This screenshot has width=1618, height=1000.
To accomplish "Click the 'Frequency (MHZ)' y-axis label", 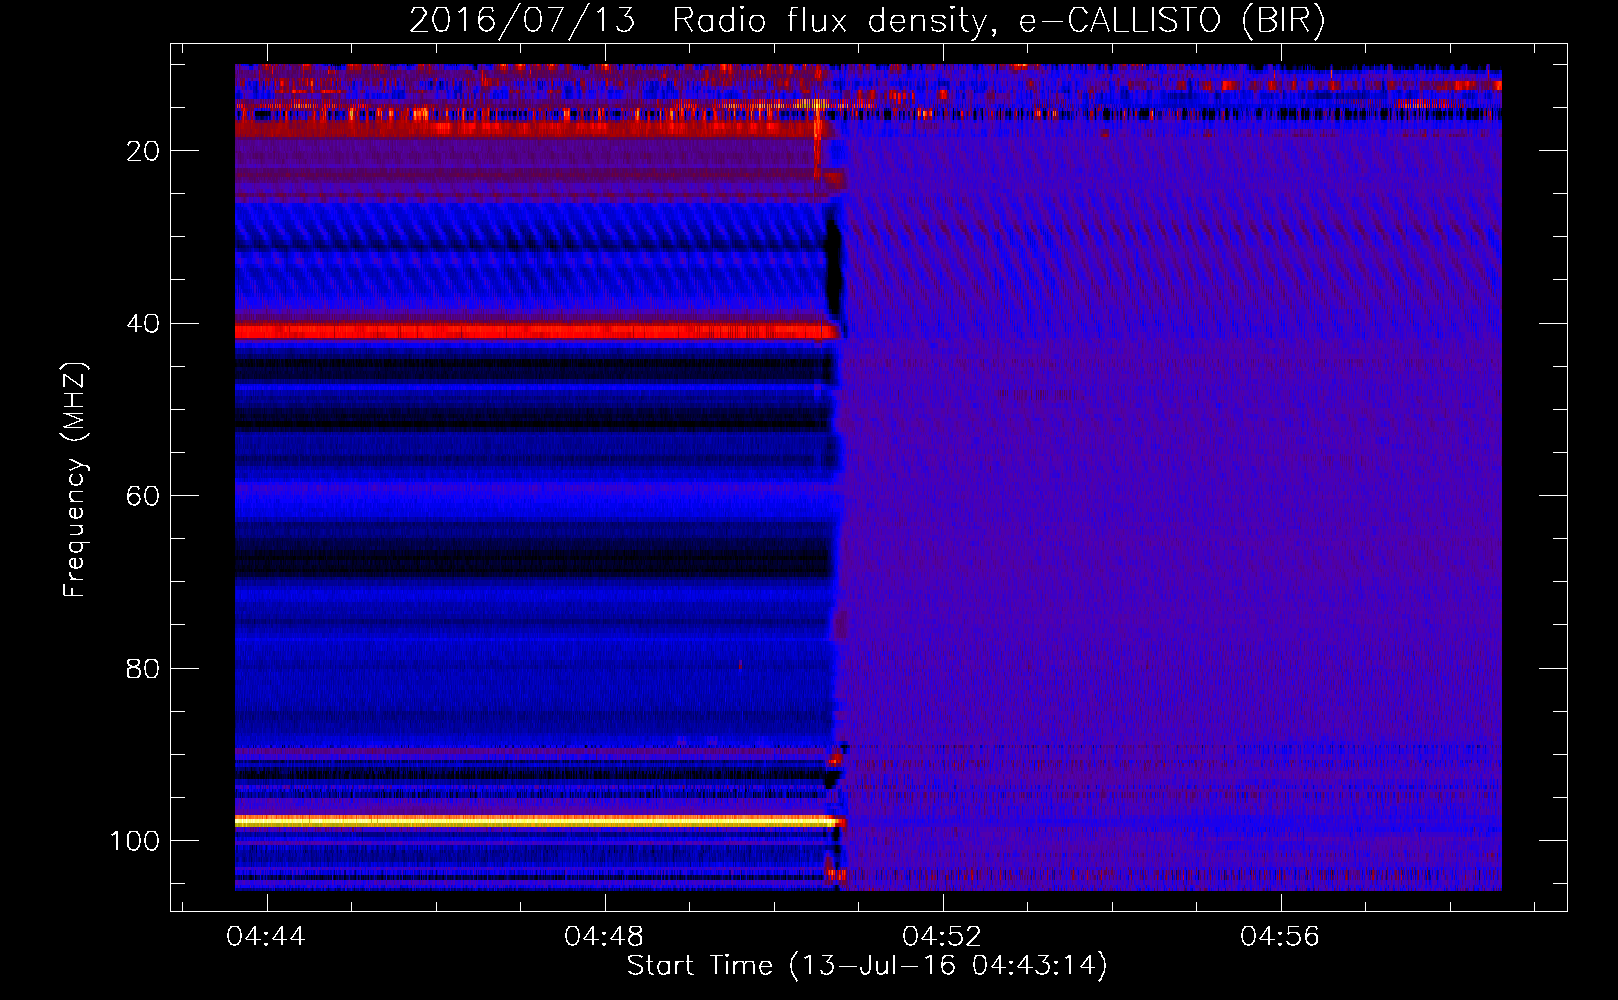I will click(75, 480).
